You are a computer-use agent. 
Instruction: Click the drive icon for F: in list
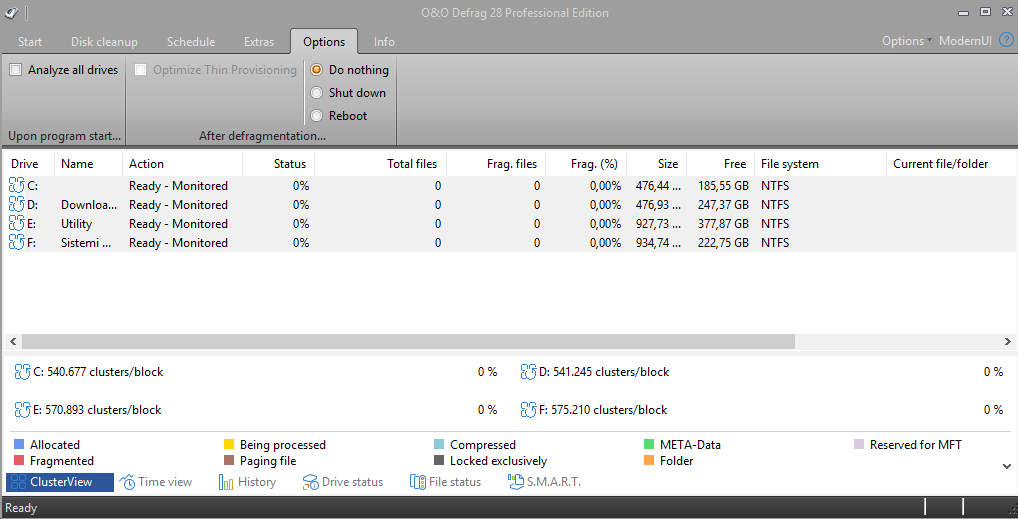pos(16,242)
